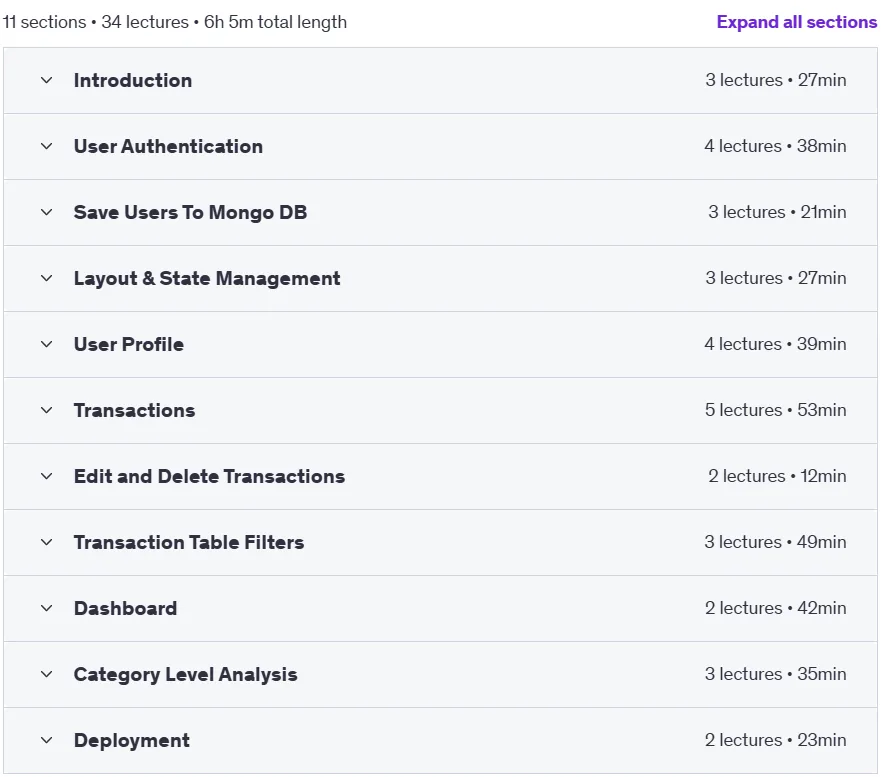Expand the Introduction section chevron
The height and width of the screenshot is (777, 881).
[47, 80]
